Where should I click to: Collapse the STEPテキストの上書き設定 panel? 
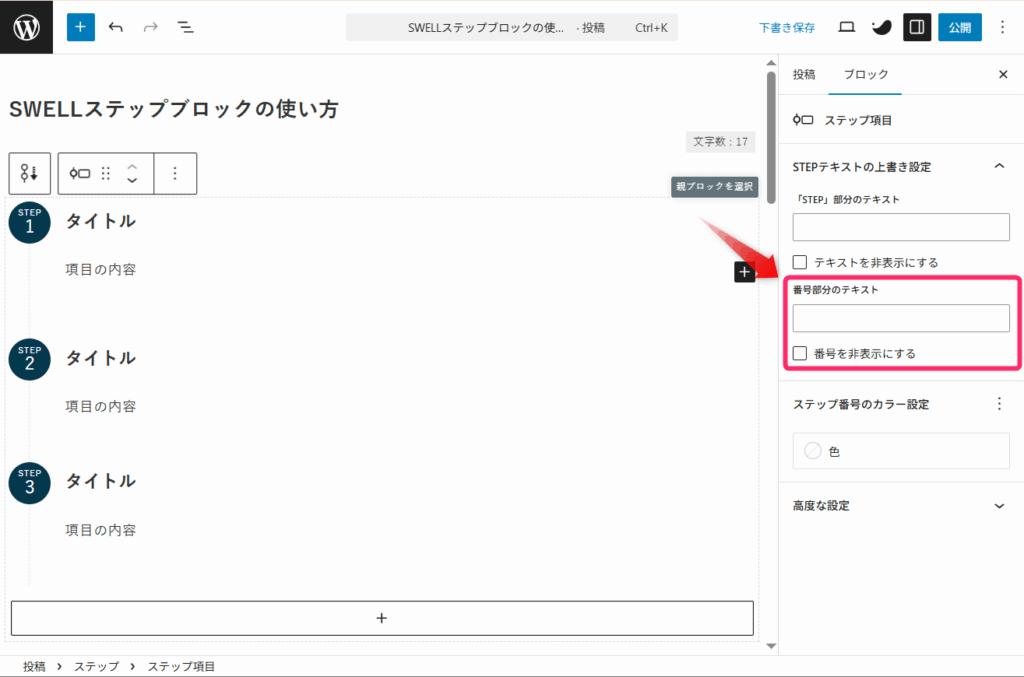998,166
